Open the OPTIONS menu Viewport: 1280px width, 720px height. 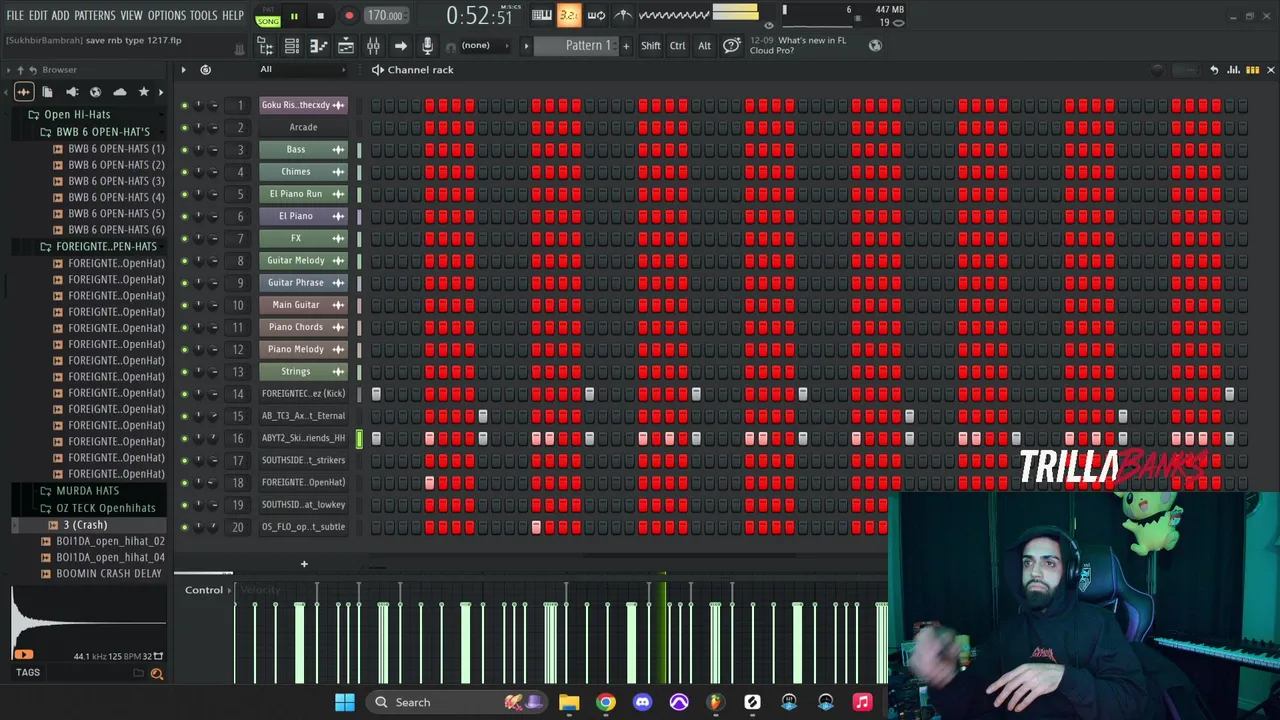pyautogui.click(x=166, y=15)
